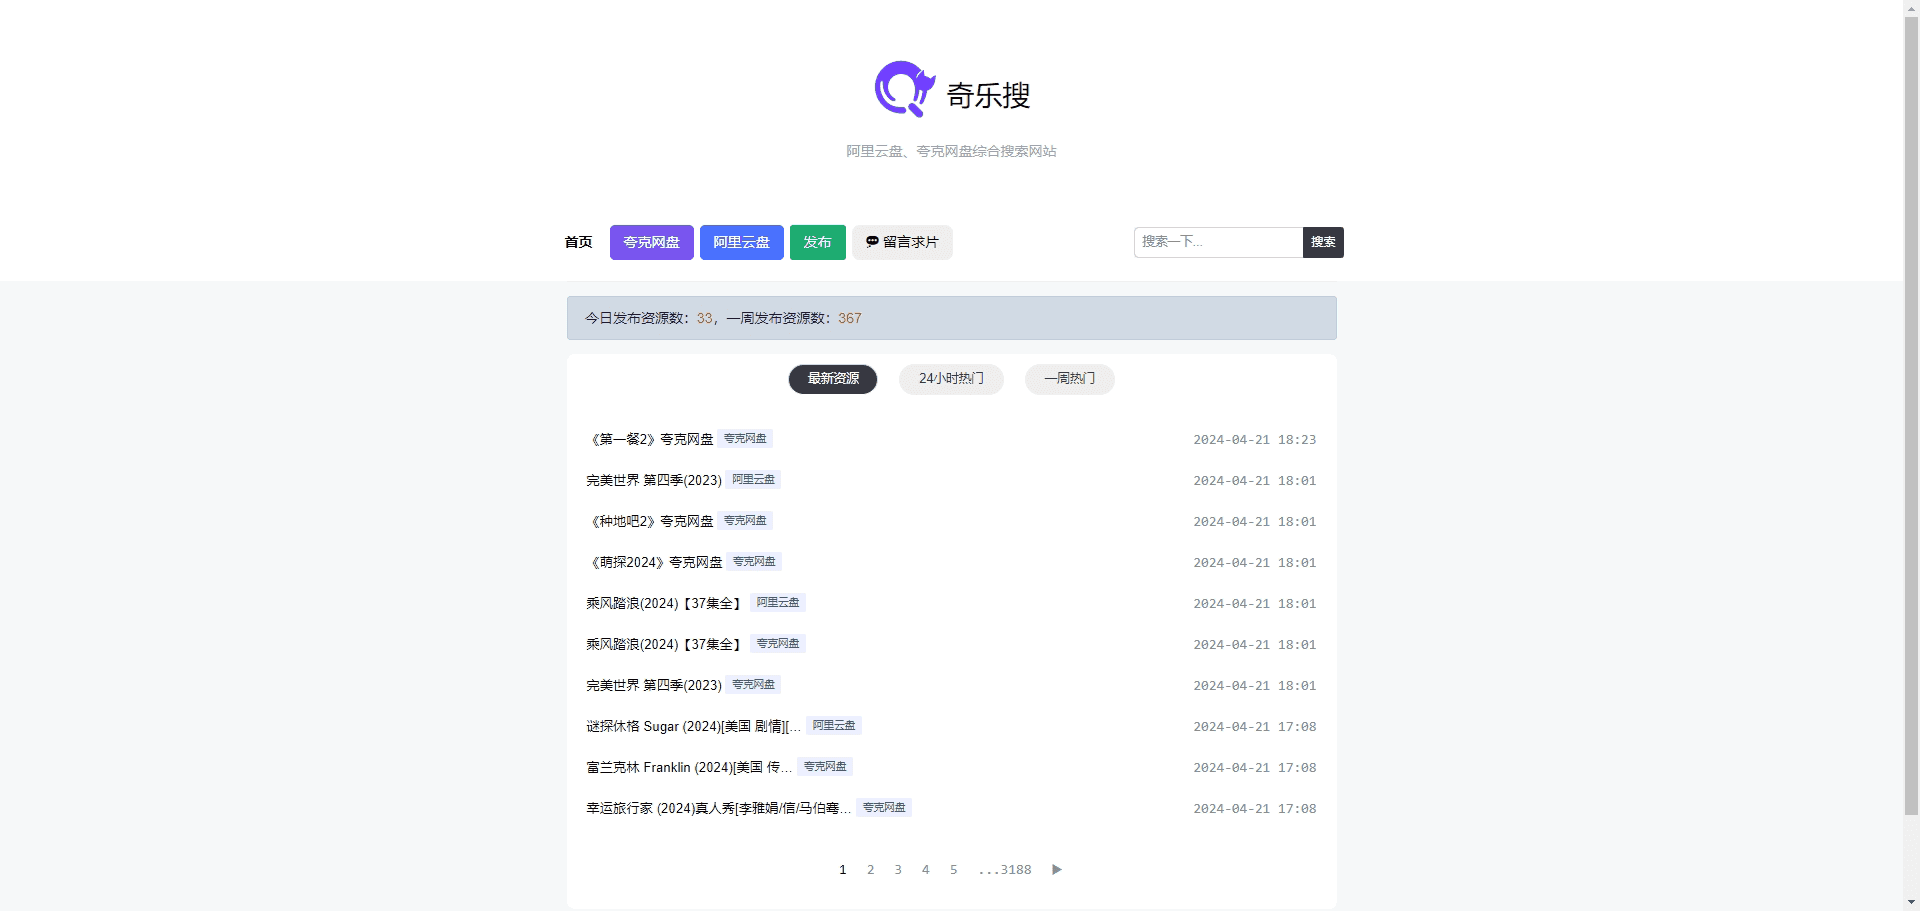Click the scrollbar down arrow
Viewport: 1920px width, 911px height.
1911,902
